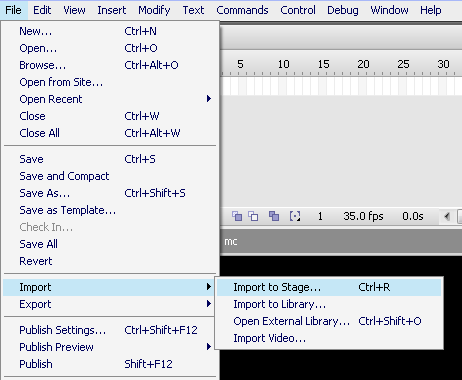Open the Insert menu
462x380 pixels.
coord(112,10)
